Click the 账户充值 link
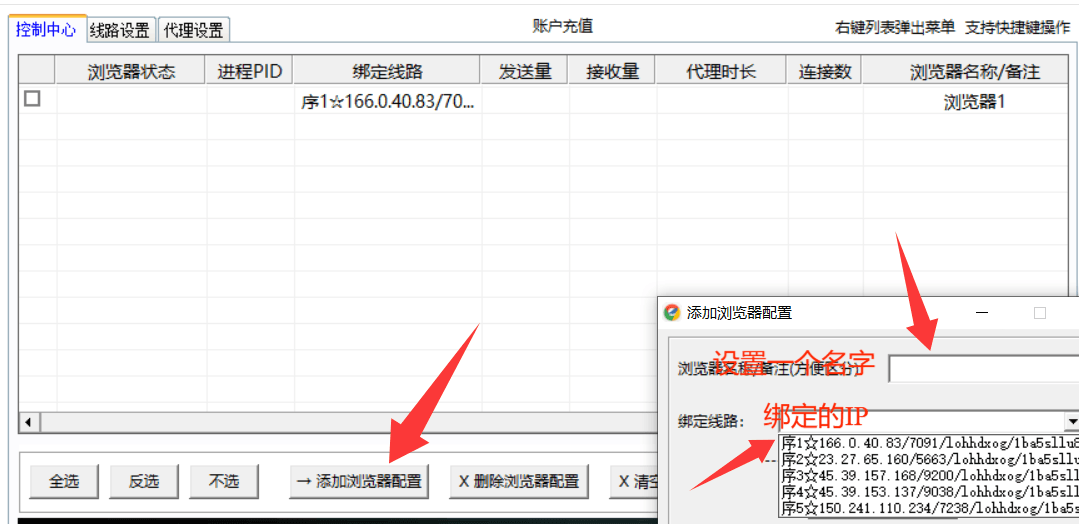 pyautogui.click(x=562, y=26)
